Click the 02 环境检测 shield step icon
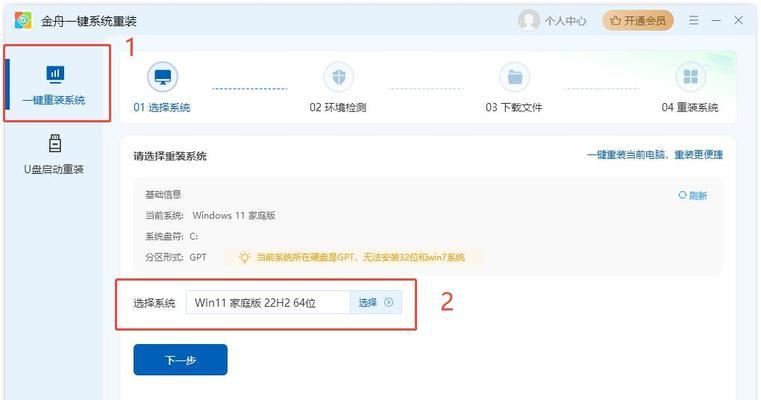The height and width of the screenshot is (400, 761). (x=338, y=77)
